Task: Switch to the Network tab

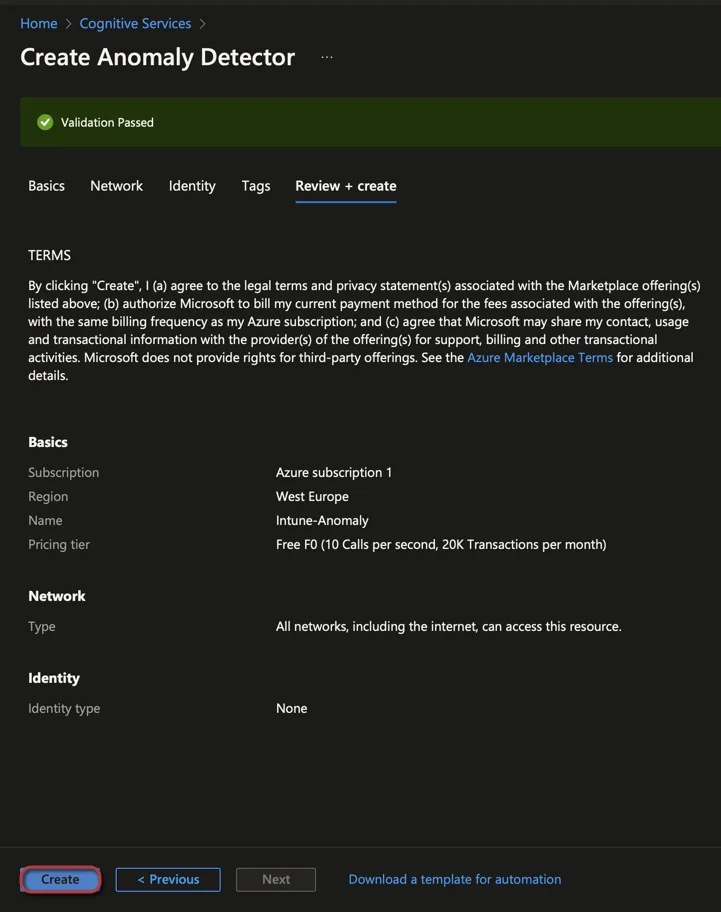Action: click(x=116, y=186)
